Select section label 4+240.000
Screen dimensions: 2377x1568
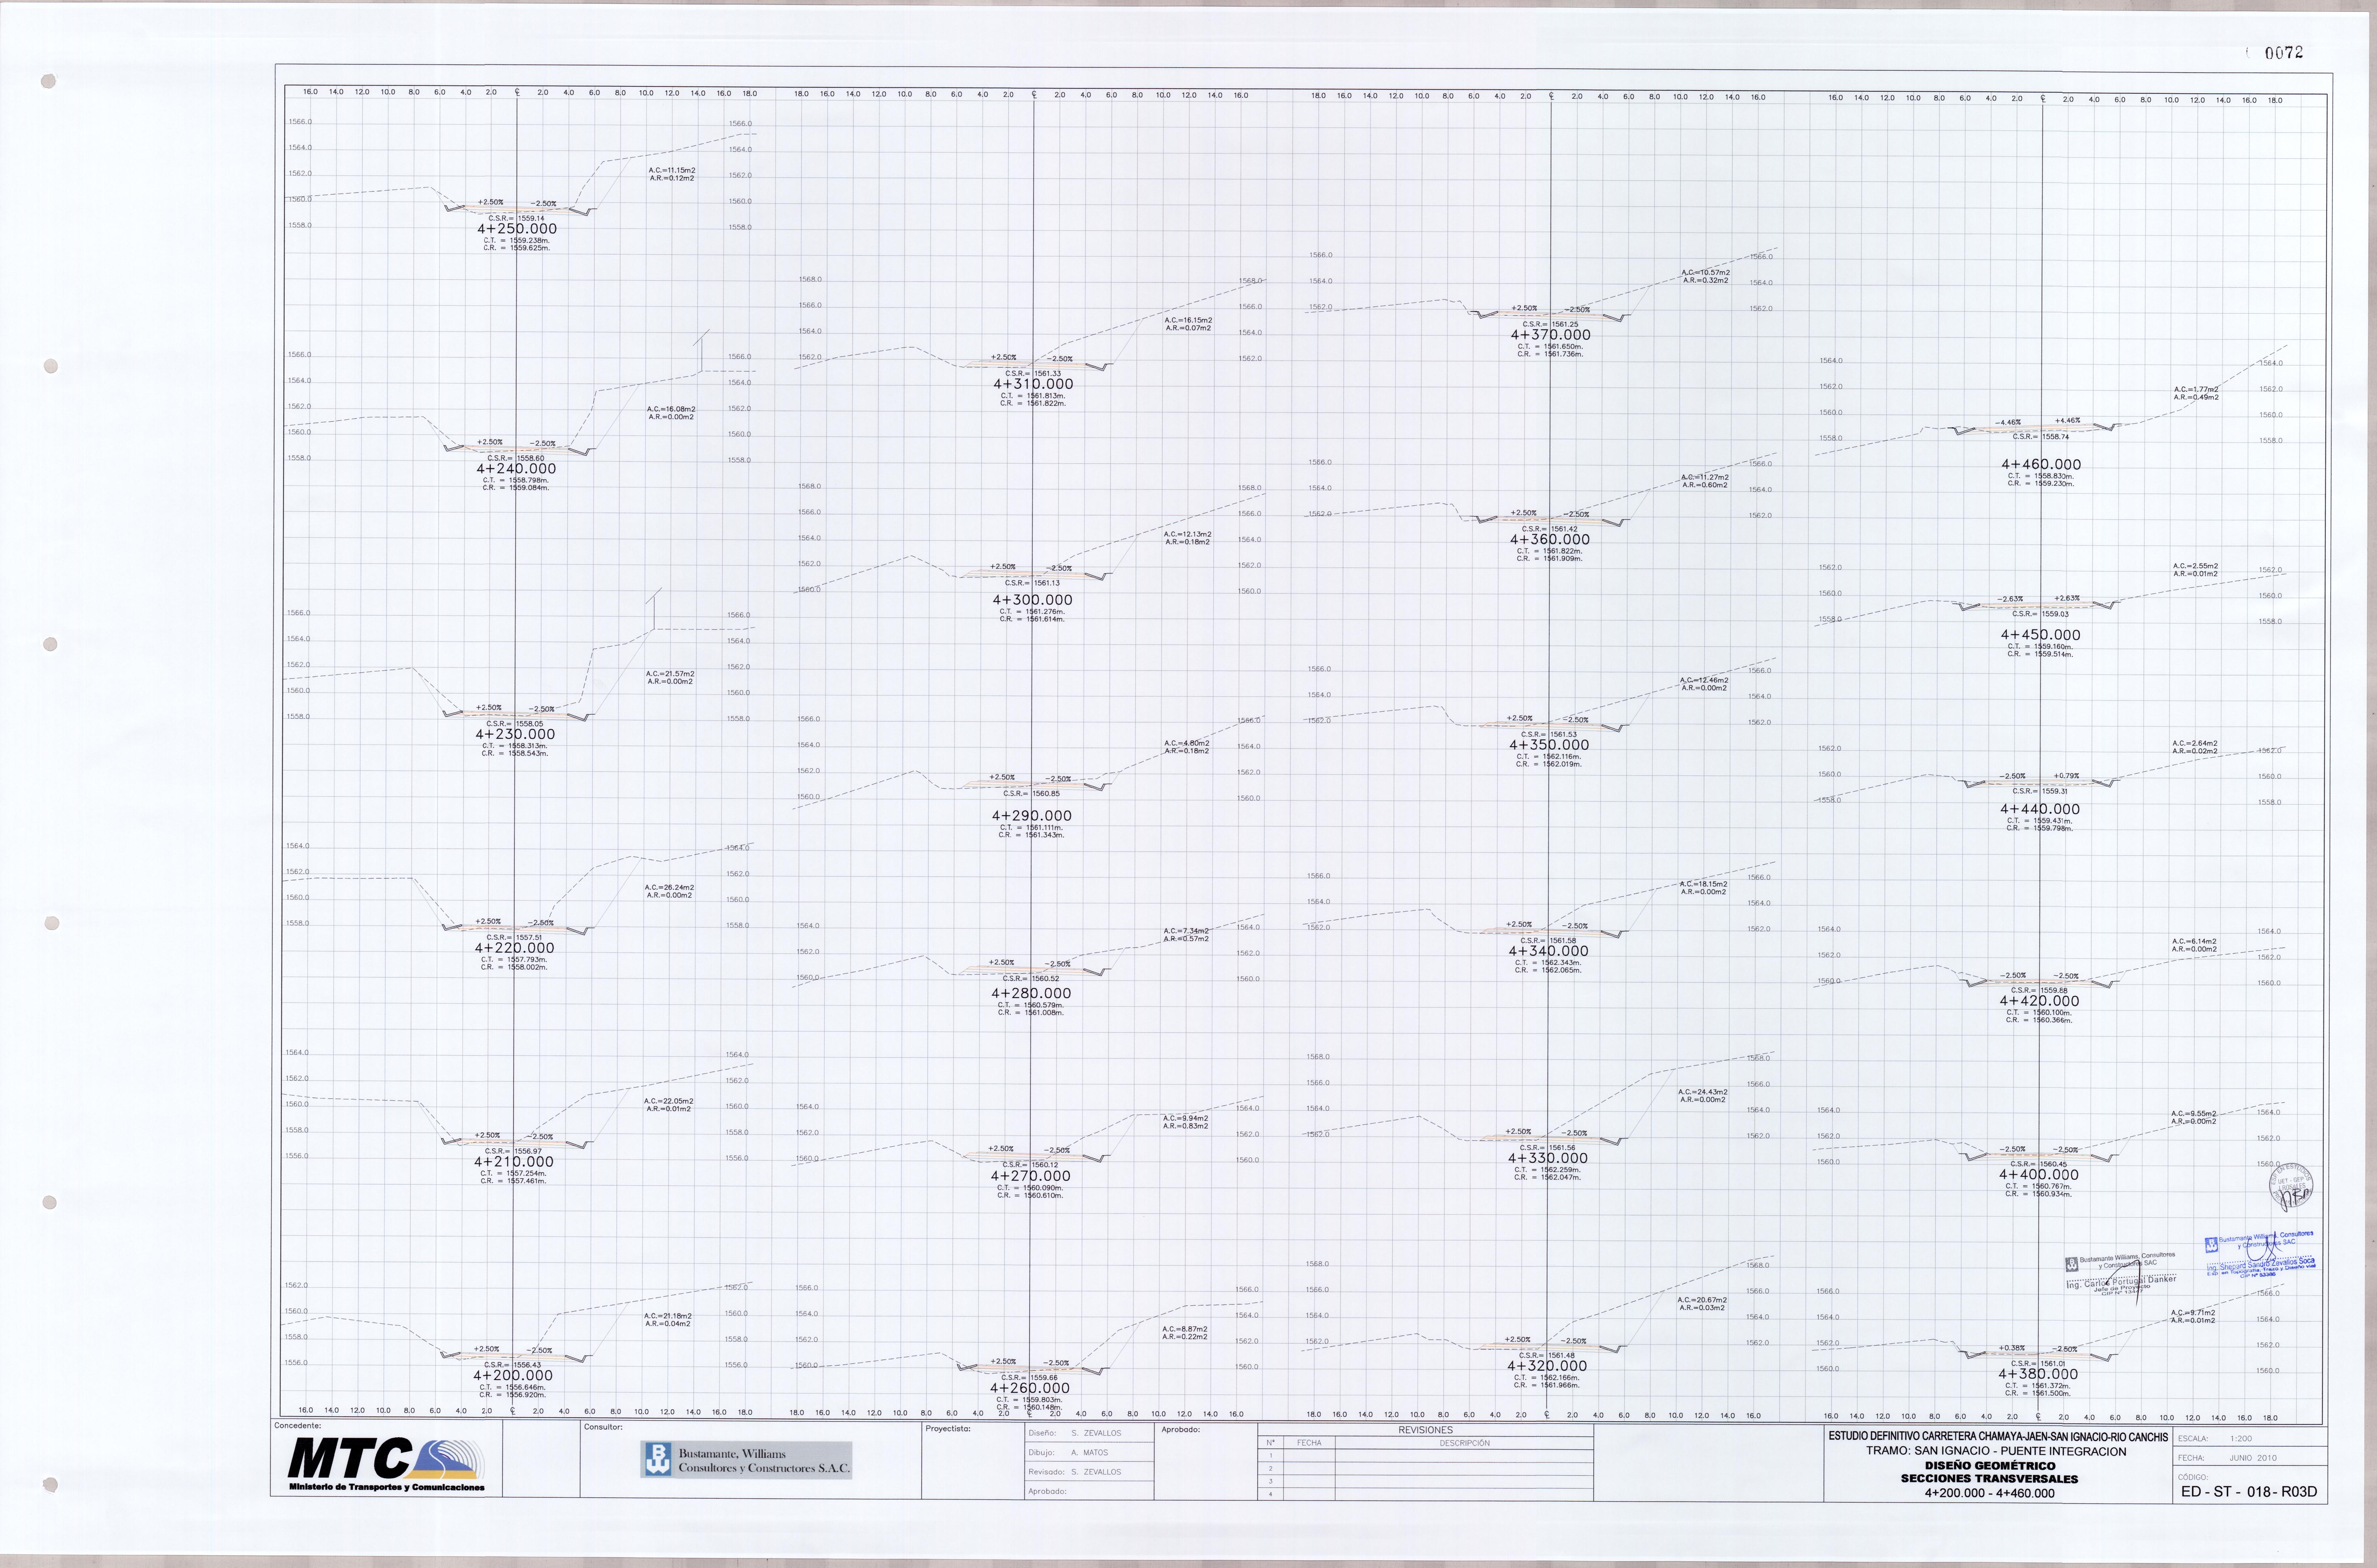click(516, 469)
